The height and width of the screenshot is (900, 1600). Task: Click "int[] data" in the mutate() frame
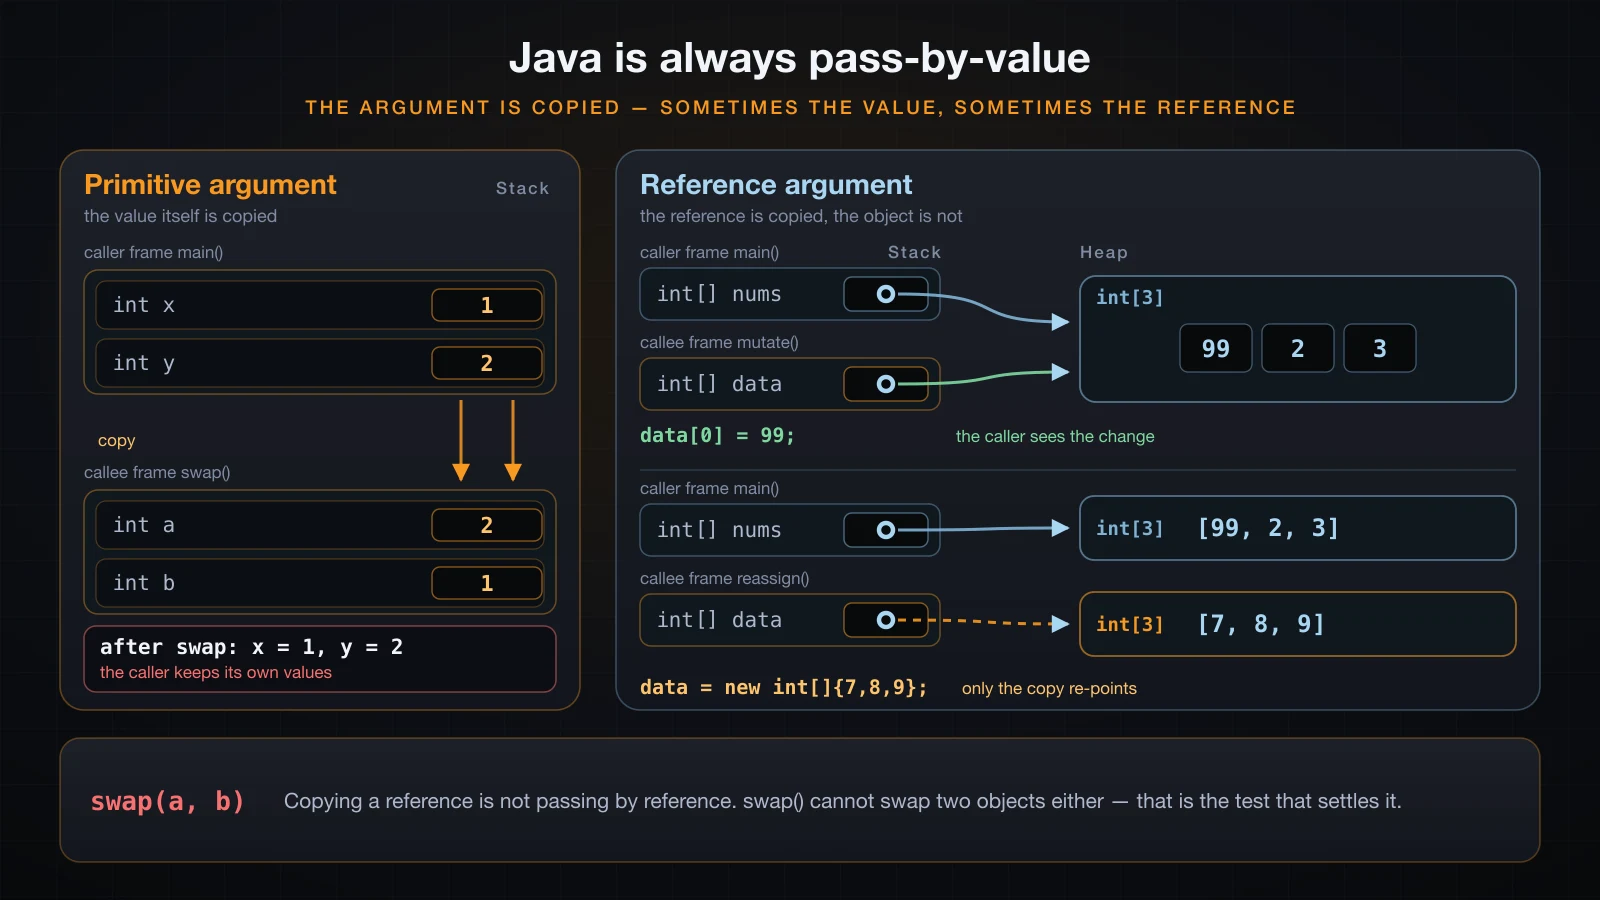pos(719,384)
